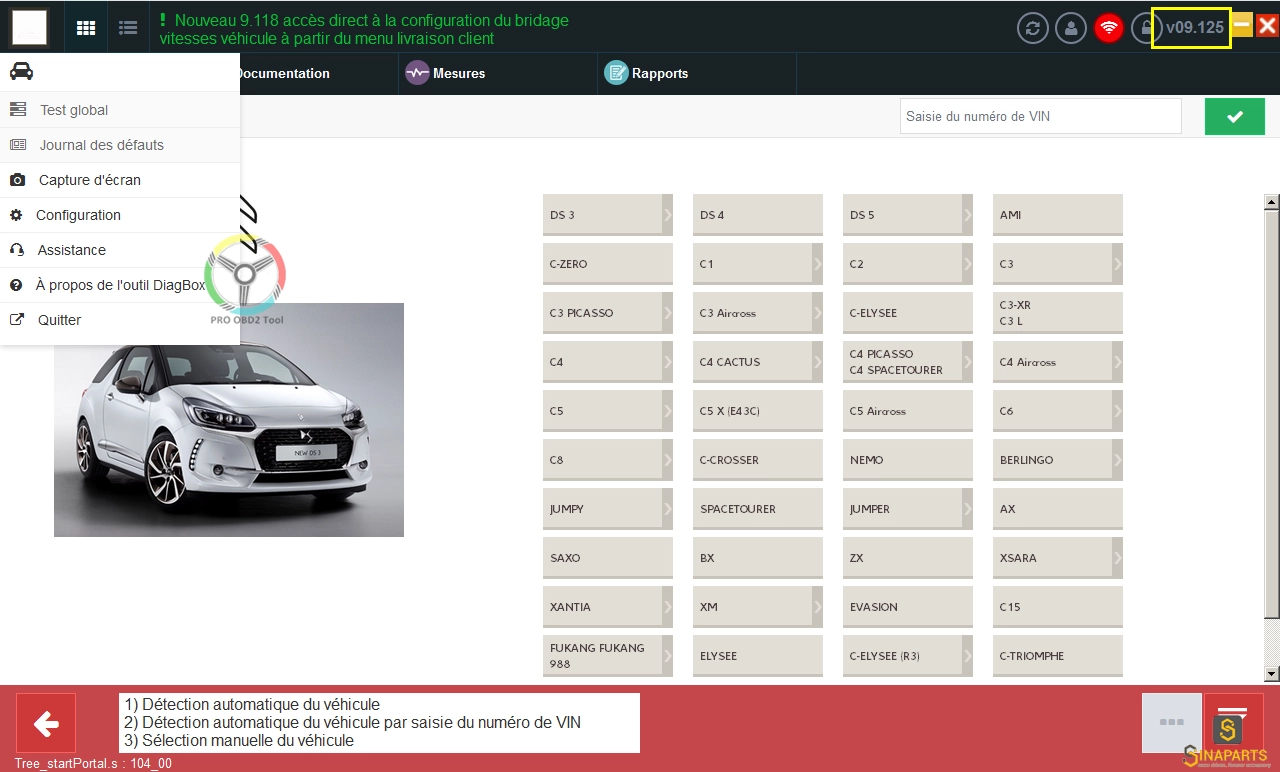Switch to the Mesures tab
This screenshot has height=772, width=1280.
coord(498,74)
